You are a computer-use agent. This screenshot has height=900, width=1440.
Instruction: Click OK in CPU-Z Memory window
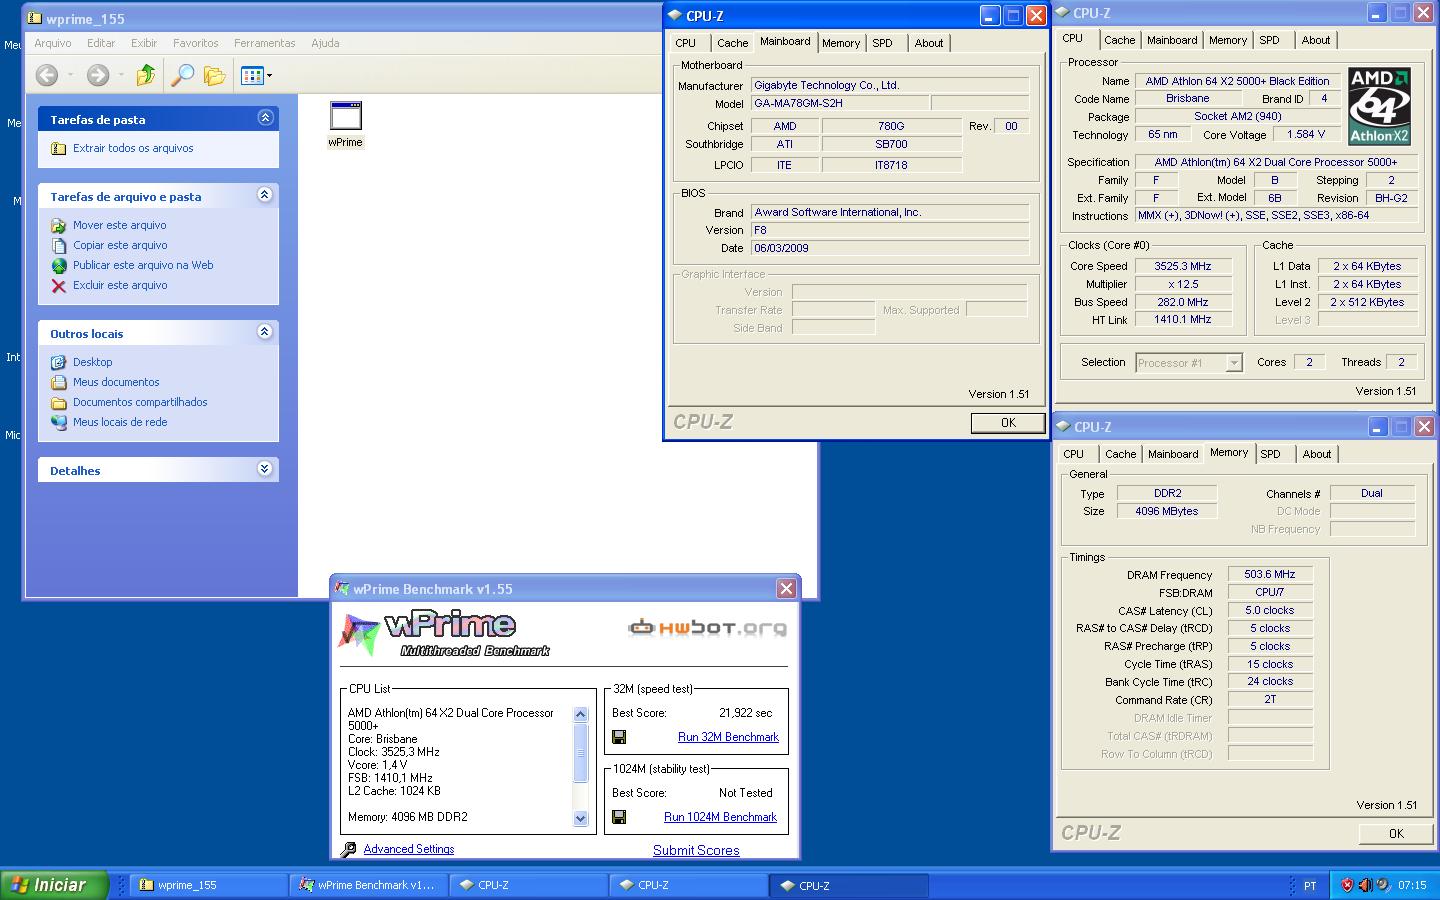point(1396,833)
